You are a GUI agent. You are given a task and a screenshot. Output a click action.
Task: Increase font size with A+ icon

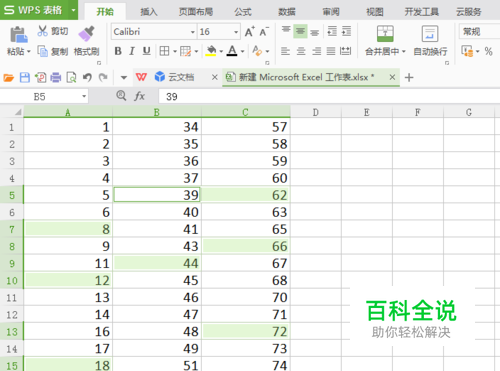click(249, 32)
